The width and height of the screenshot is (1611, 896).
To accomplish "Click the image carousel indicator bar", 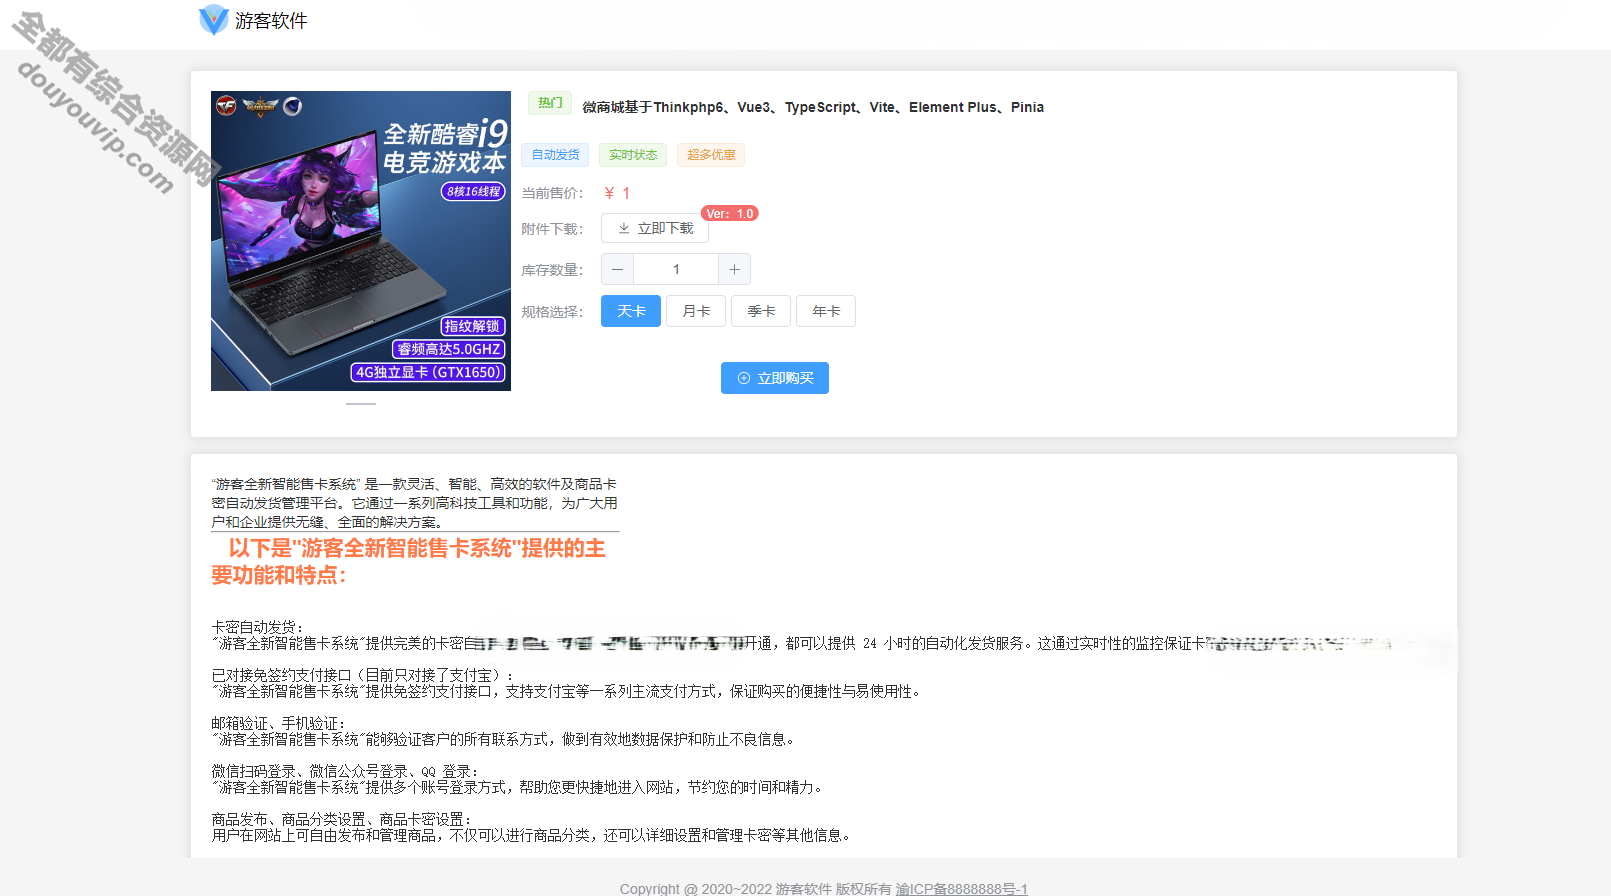I will click(x=361, y=404).
